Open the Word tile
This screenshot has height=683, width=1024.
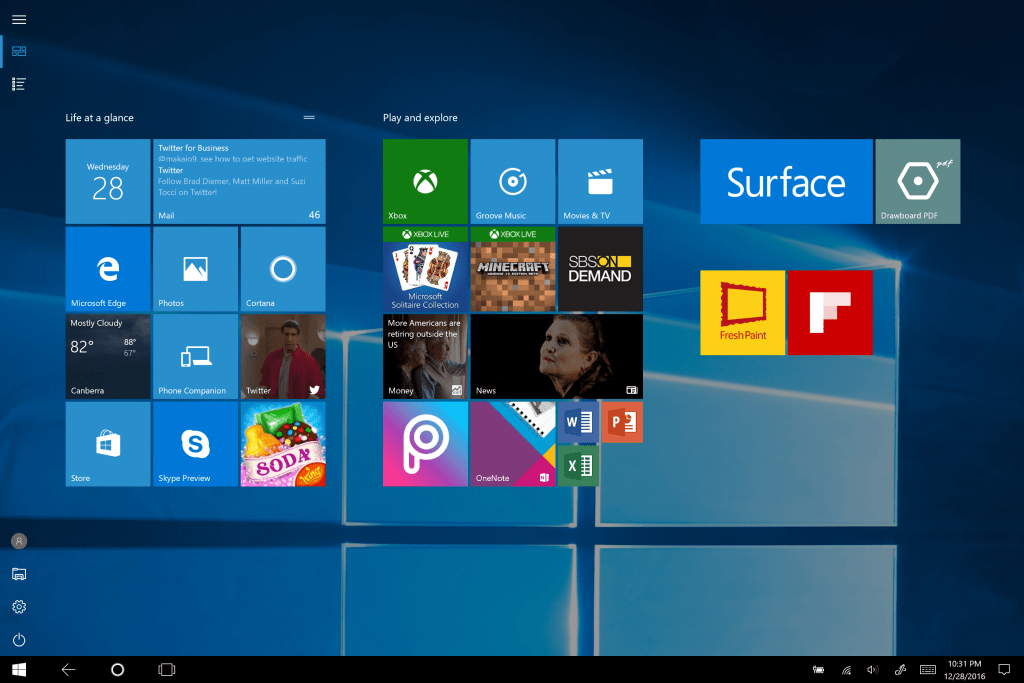pyautogui.click(x=579, y=422)
